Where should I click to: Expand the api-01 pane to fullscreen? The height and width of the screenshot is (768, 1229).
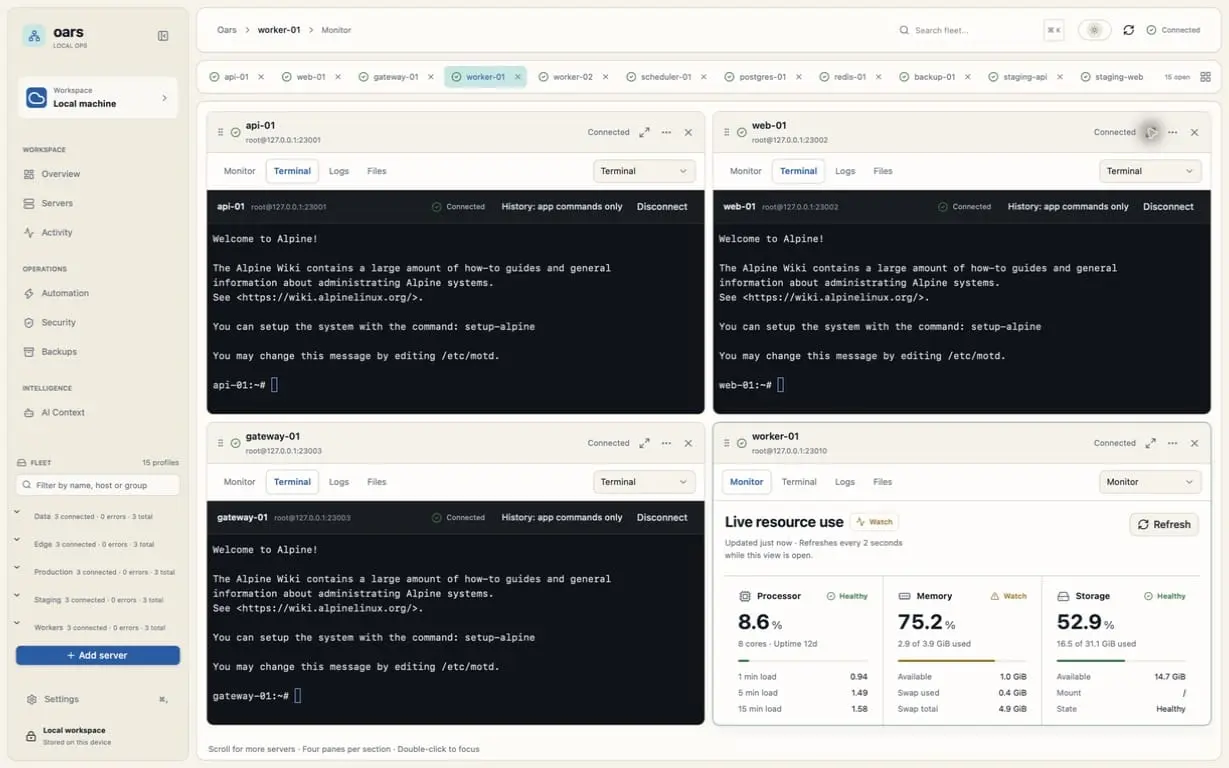[644, 132]
